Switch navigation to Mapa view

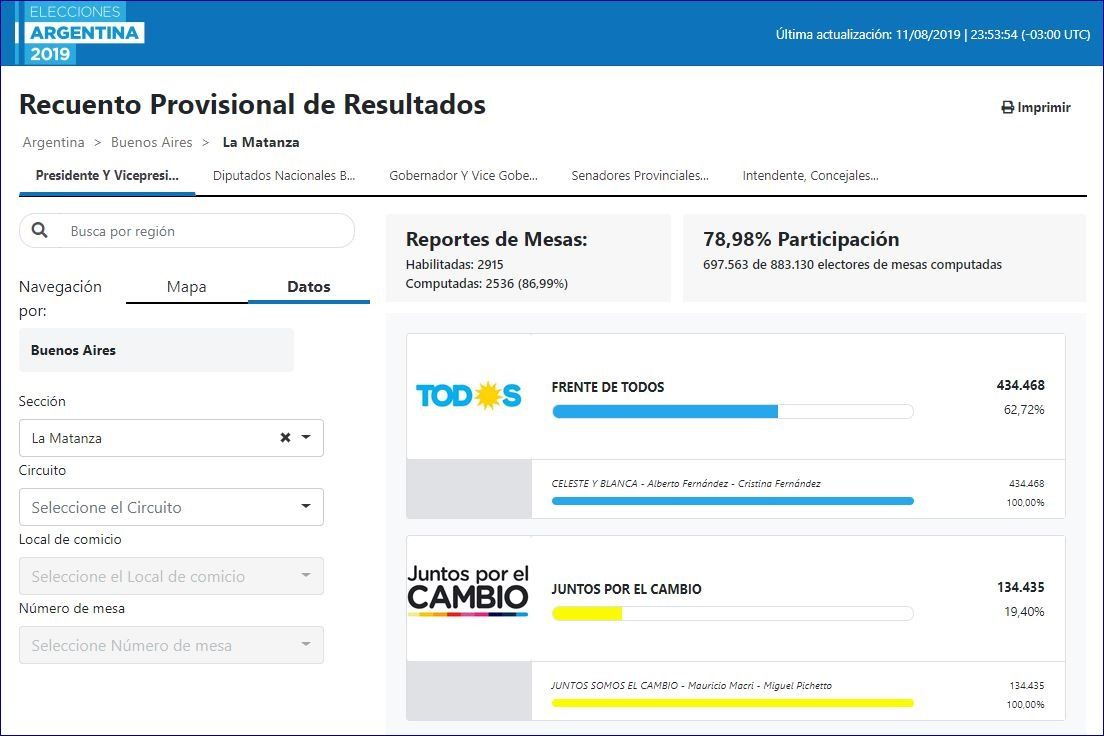click(x=186, y=287)
